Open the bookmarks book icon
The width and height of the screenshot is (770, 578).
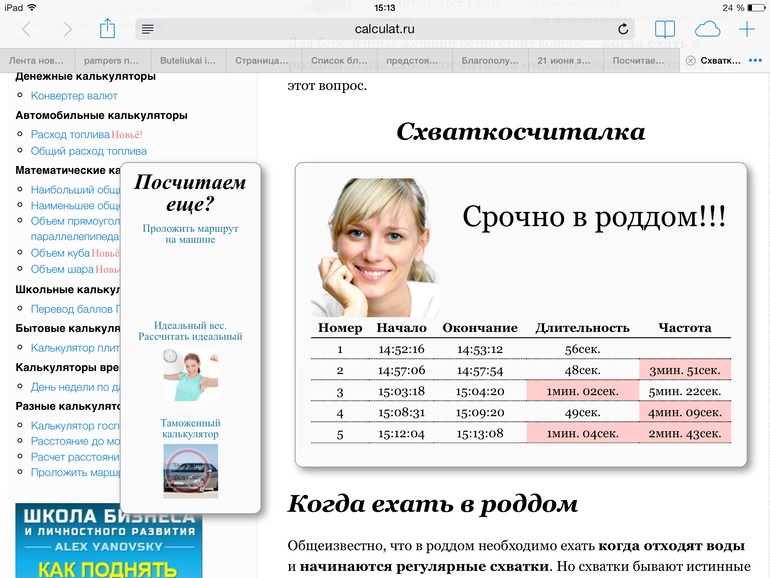pyautogui.click(x=665, y=29)
